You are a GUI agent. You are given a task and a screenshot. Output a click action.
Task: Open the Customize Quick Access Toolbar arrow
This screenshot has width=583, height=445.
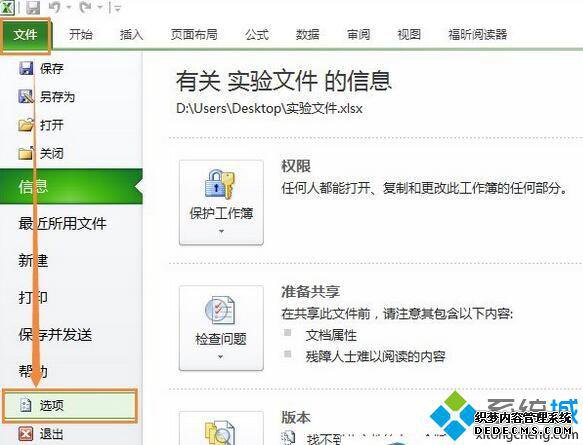pyautogui.click(x=117, y=8)
